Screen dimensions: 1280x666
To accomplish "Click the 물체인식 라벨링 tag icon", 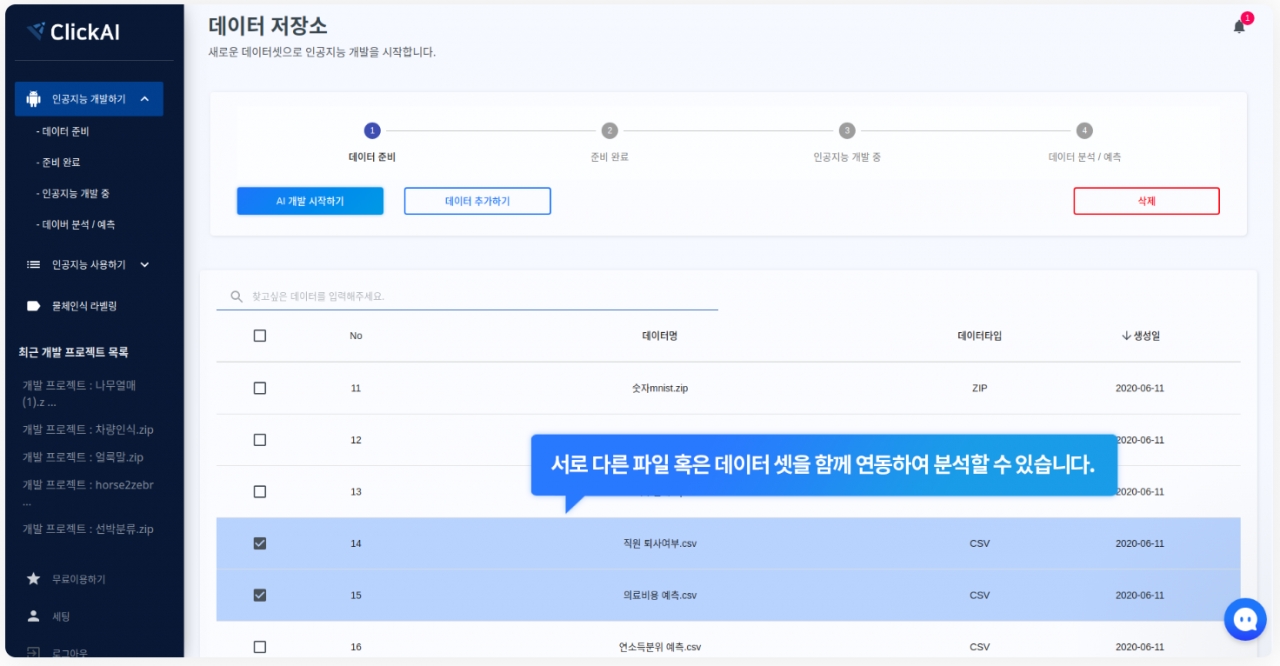I will (x=34, y=306).
